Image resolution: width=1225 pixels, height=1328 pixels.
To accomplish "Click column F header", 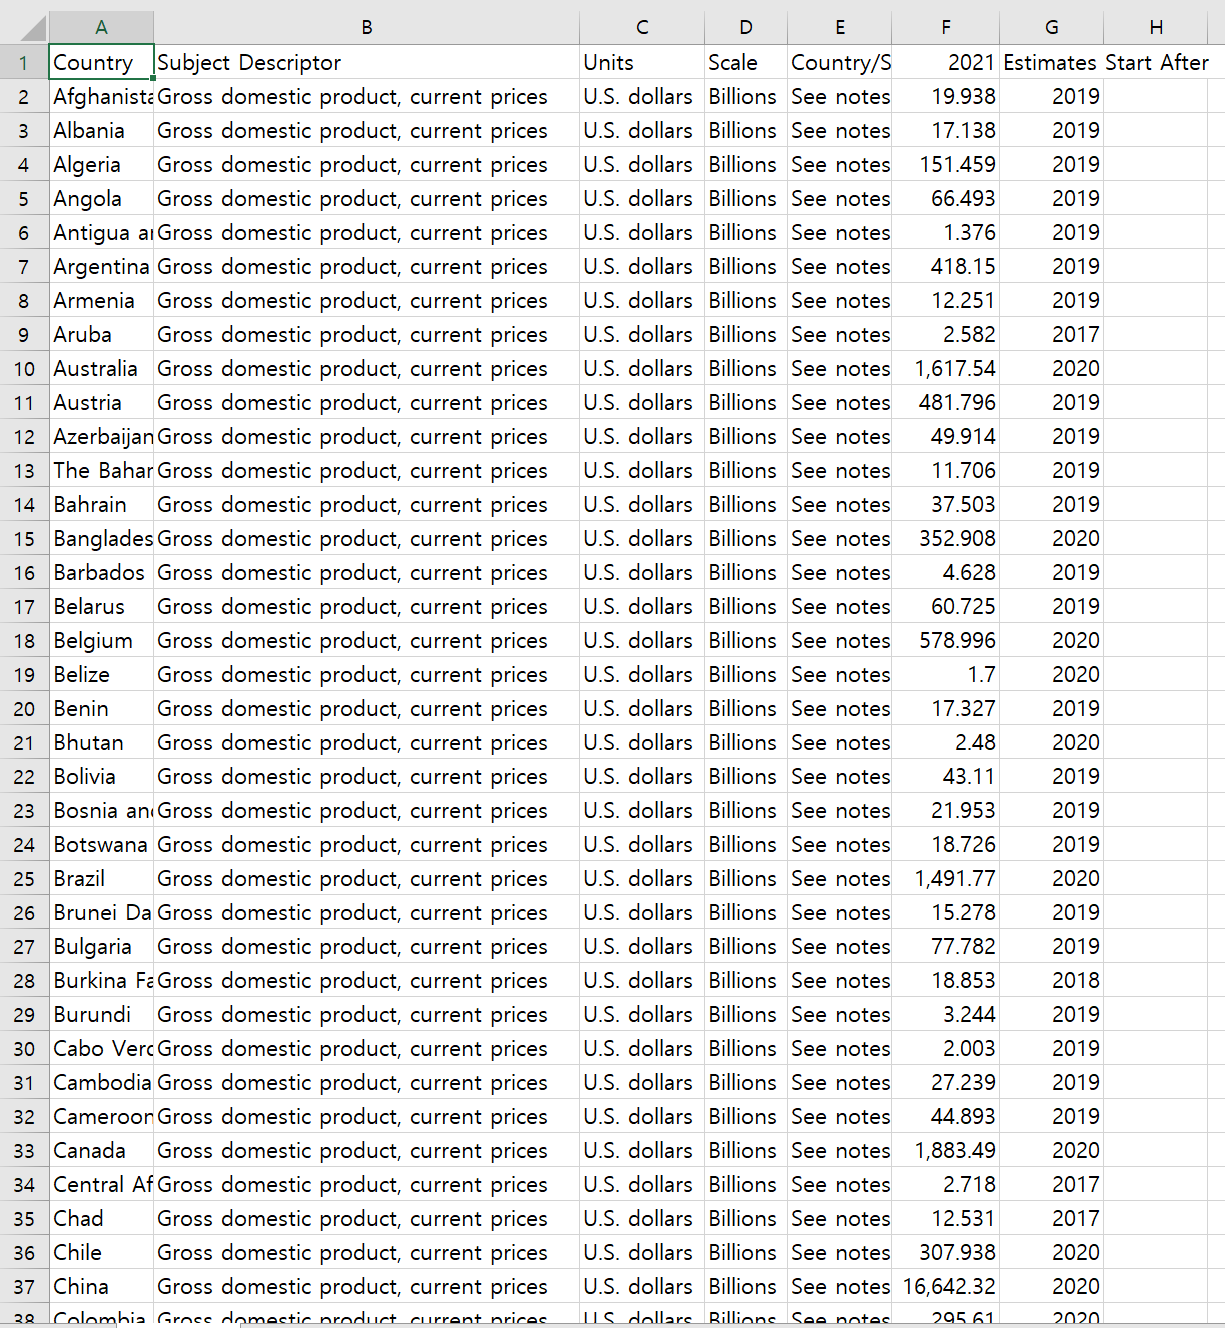I will [945, 27].
